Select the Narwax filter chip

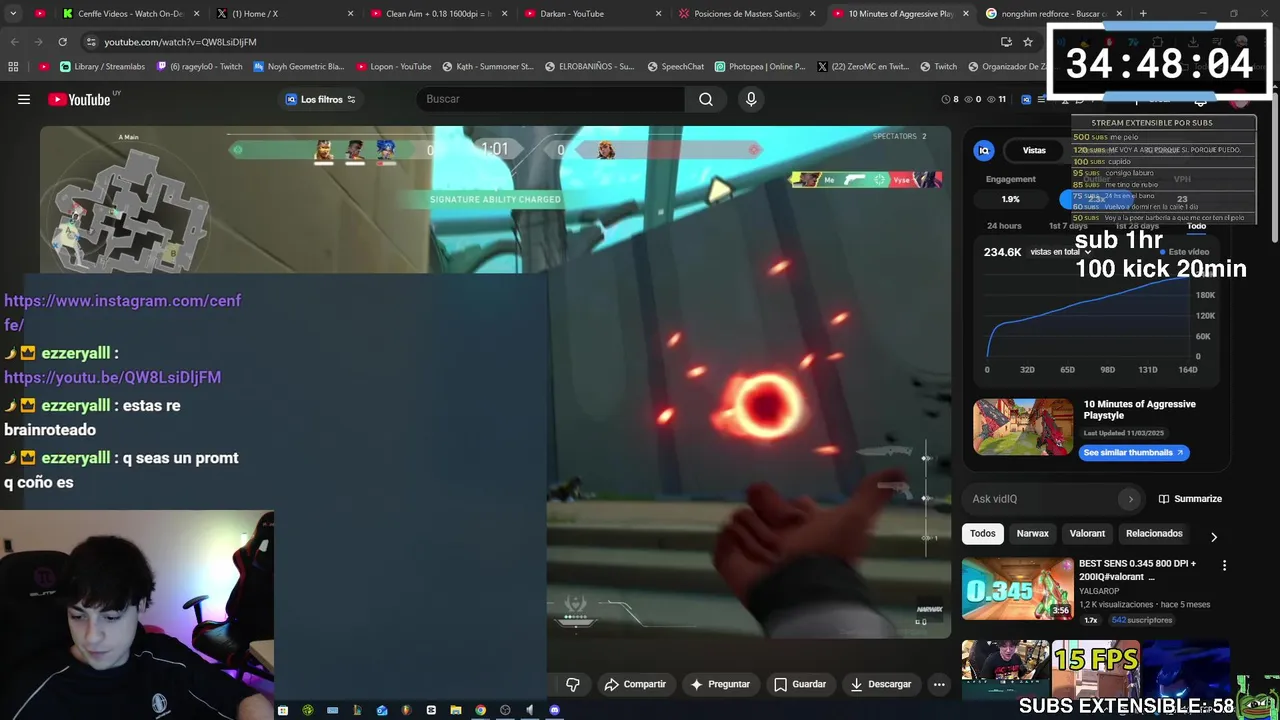pyautogui.click(x=1032, y=533)
